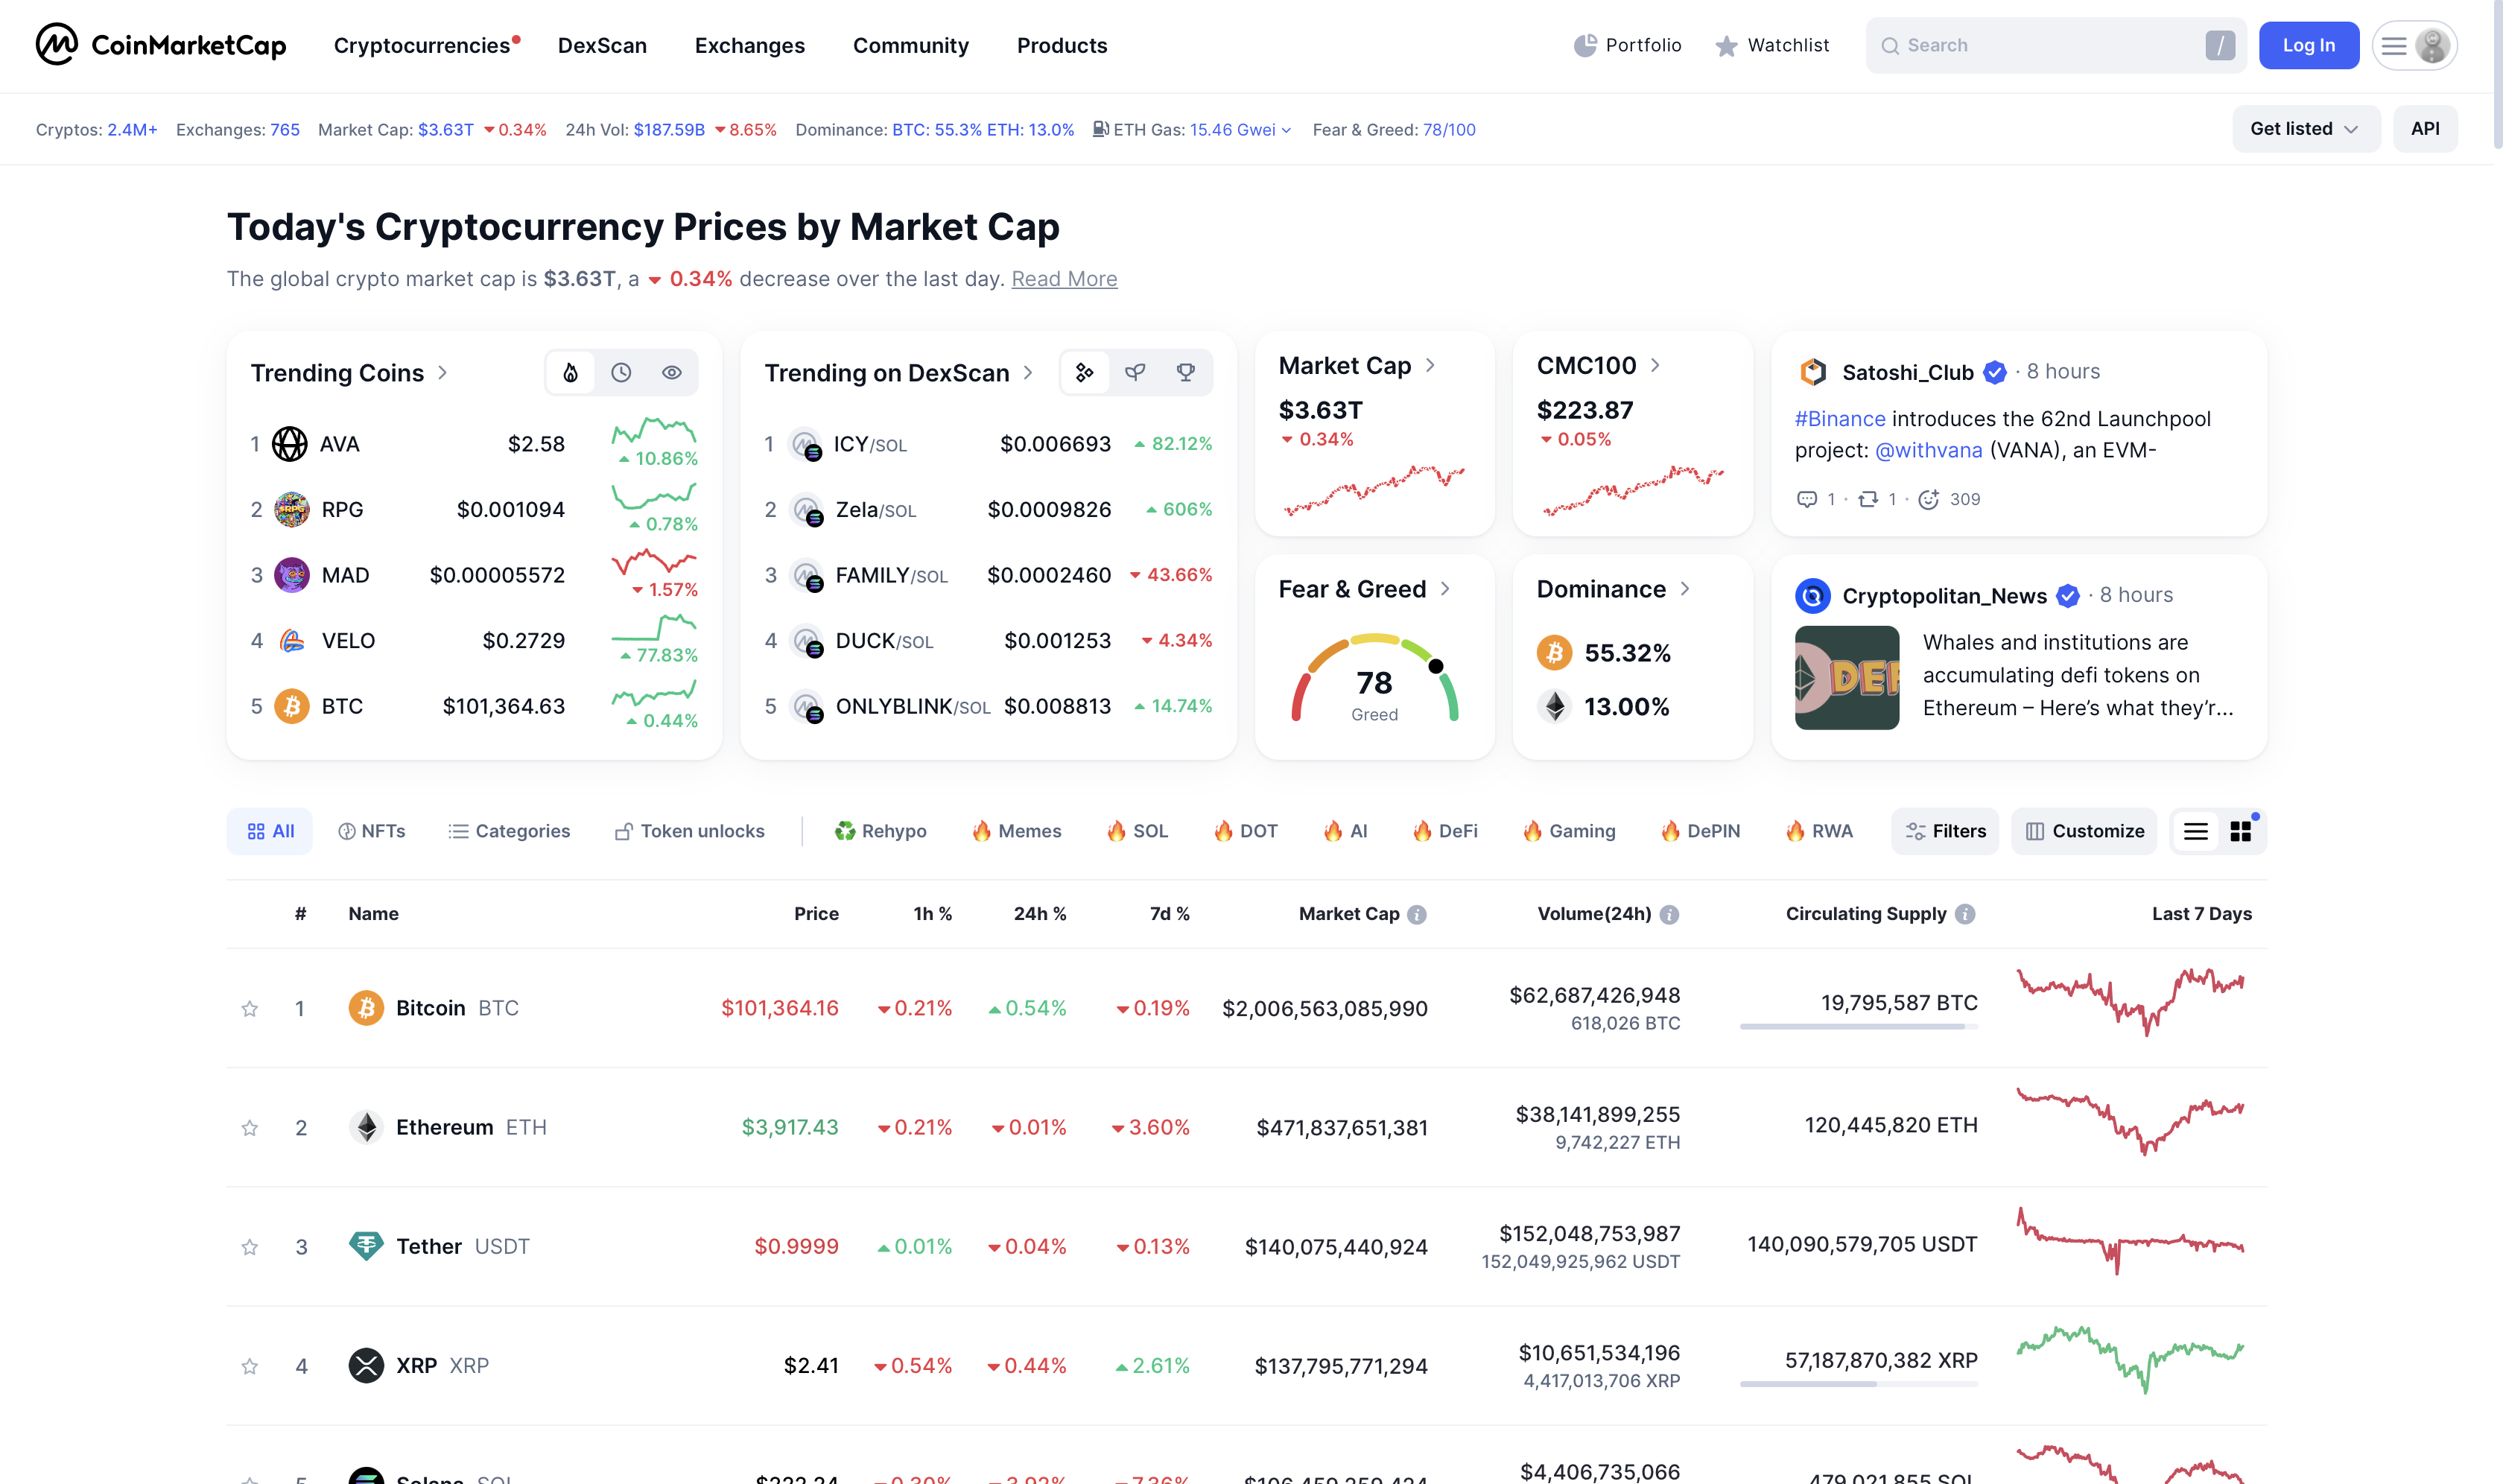Viewport: 2503px width, 1484px height.
Task: Star Ethereum to add to watchlist
Action: pyautogui.click(x=250, y=1128)
